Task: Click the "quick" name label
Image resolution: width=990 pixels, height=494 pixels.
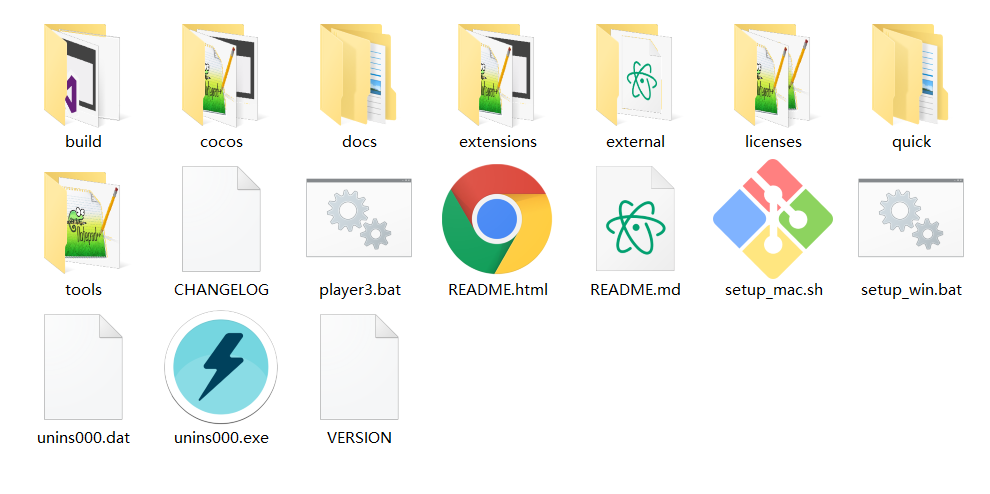Action: (911, 142)
